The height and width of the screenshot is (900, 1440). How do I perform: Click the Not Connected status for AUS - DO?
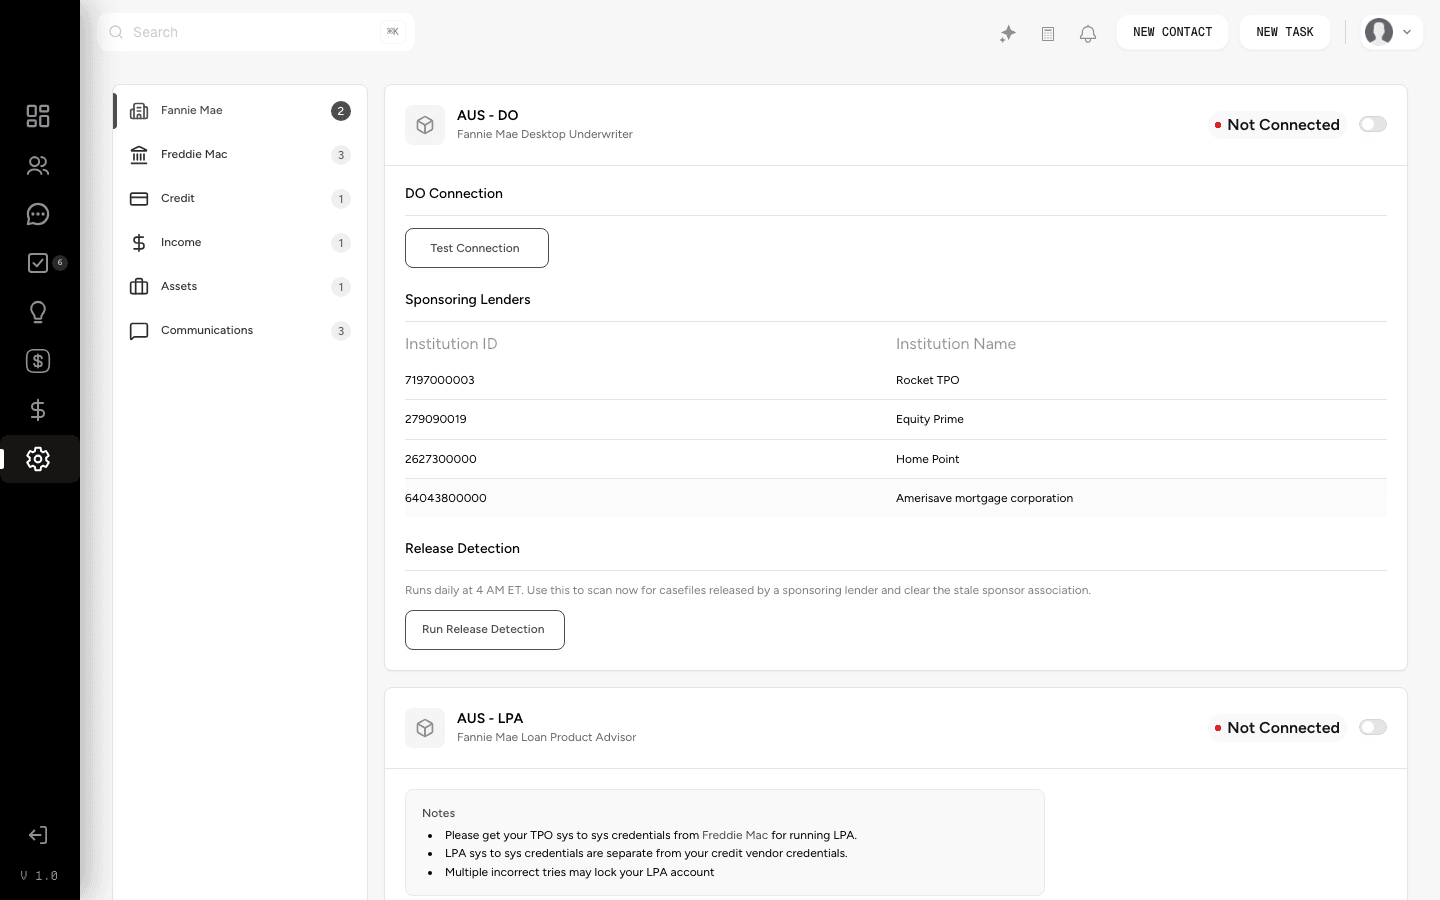tap(1277, 125)
